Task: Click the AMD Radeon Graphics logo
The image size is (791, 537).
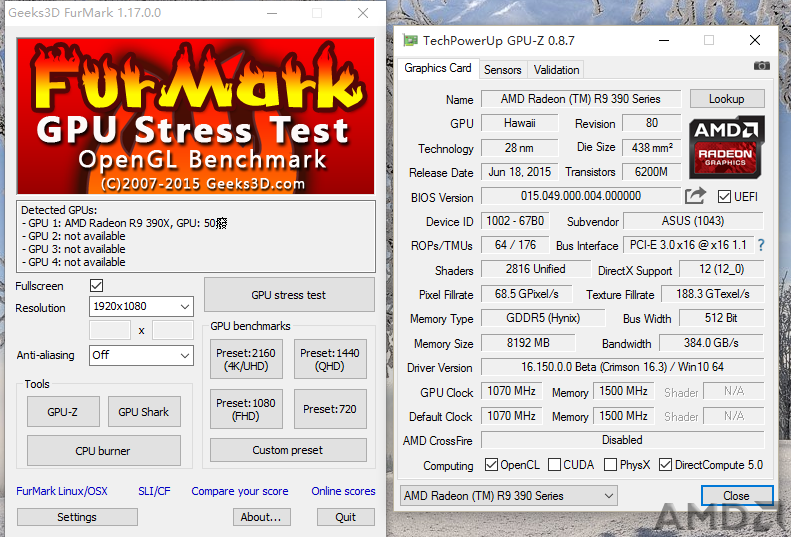Action: point(726,147)
